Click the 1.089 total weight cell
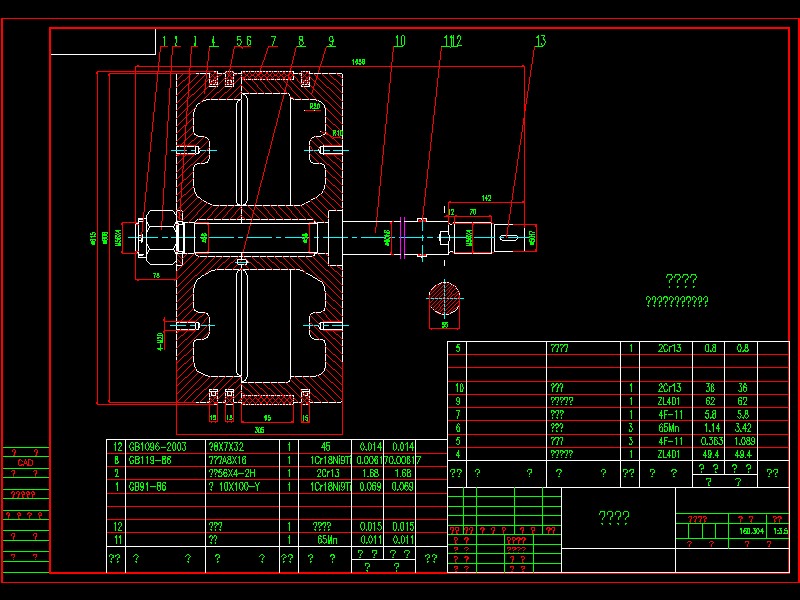The width and height of the screenshot is (800, 600). (x=744, y=441)
